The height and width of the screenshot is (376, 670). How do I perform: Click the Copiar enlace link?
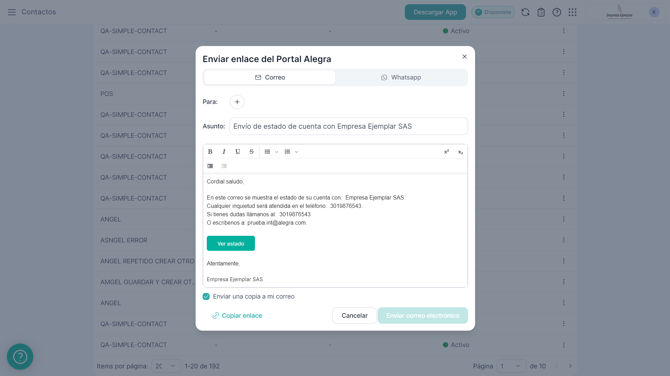pyautogui.click(x=237, y=315)
